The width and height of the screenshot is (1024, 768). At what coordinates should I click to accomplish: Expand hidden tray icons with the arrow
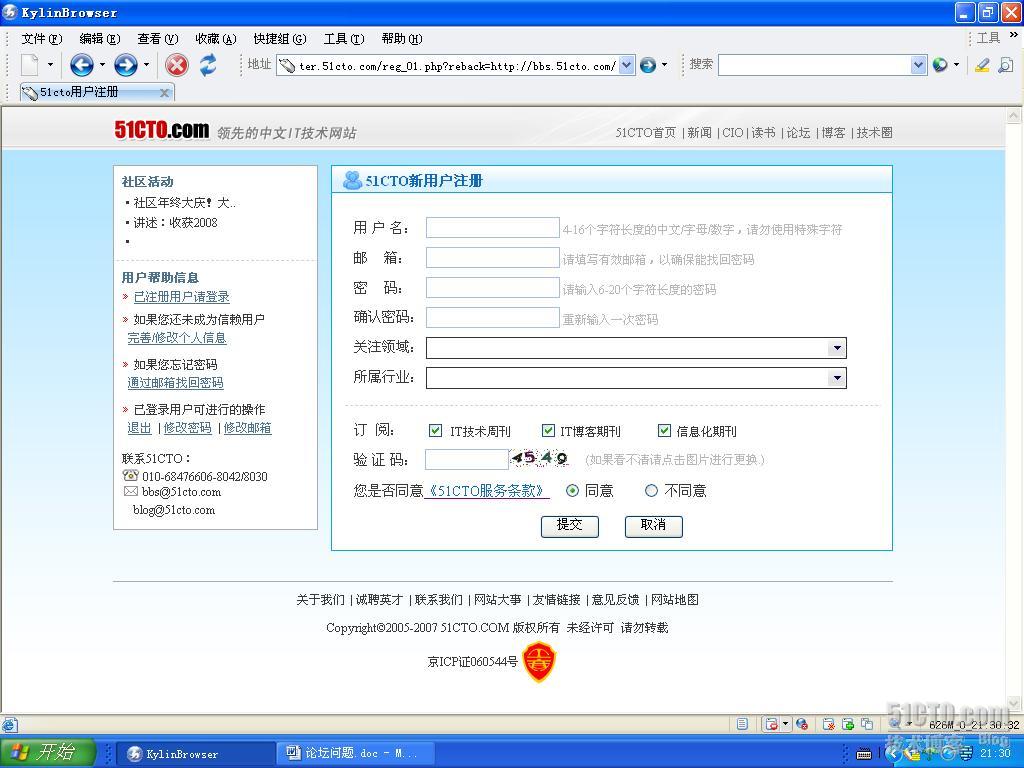[893, 754]
